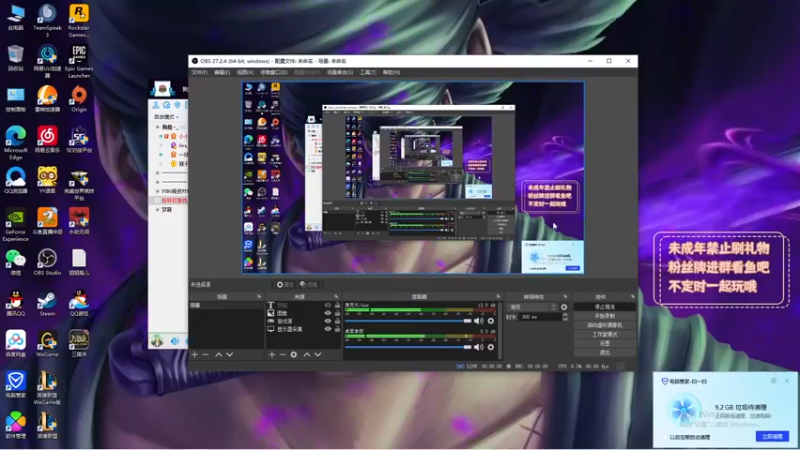
Task: Remove selected source with the minus icon
Action: pos(283,355)
